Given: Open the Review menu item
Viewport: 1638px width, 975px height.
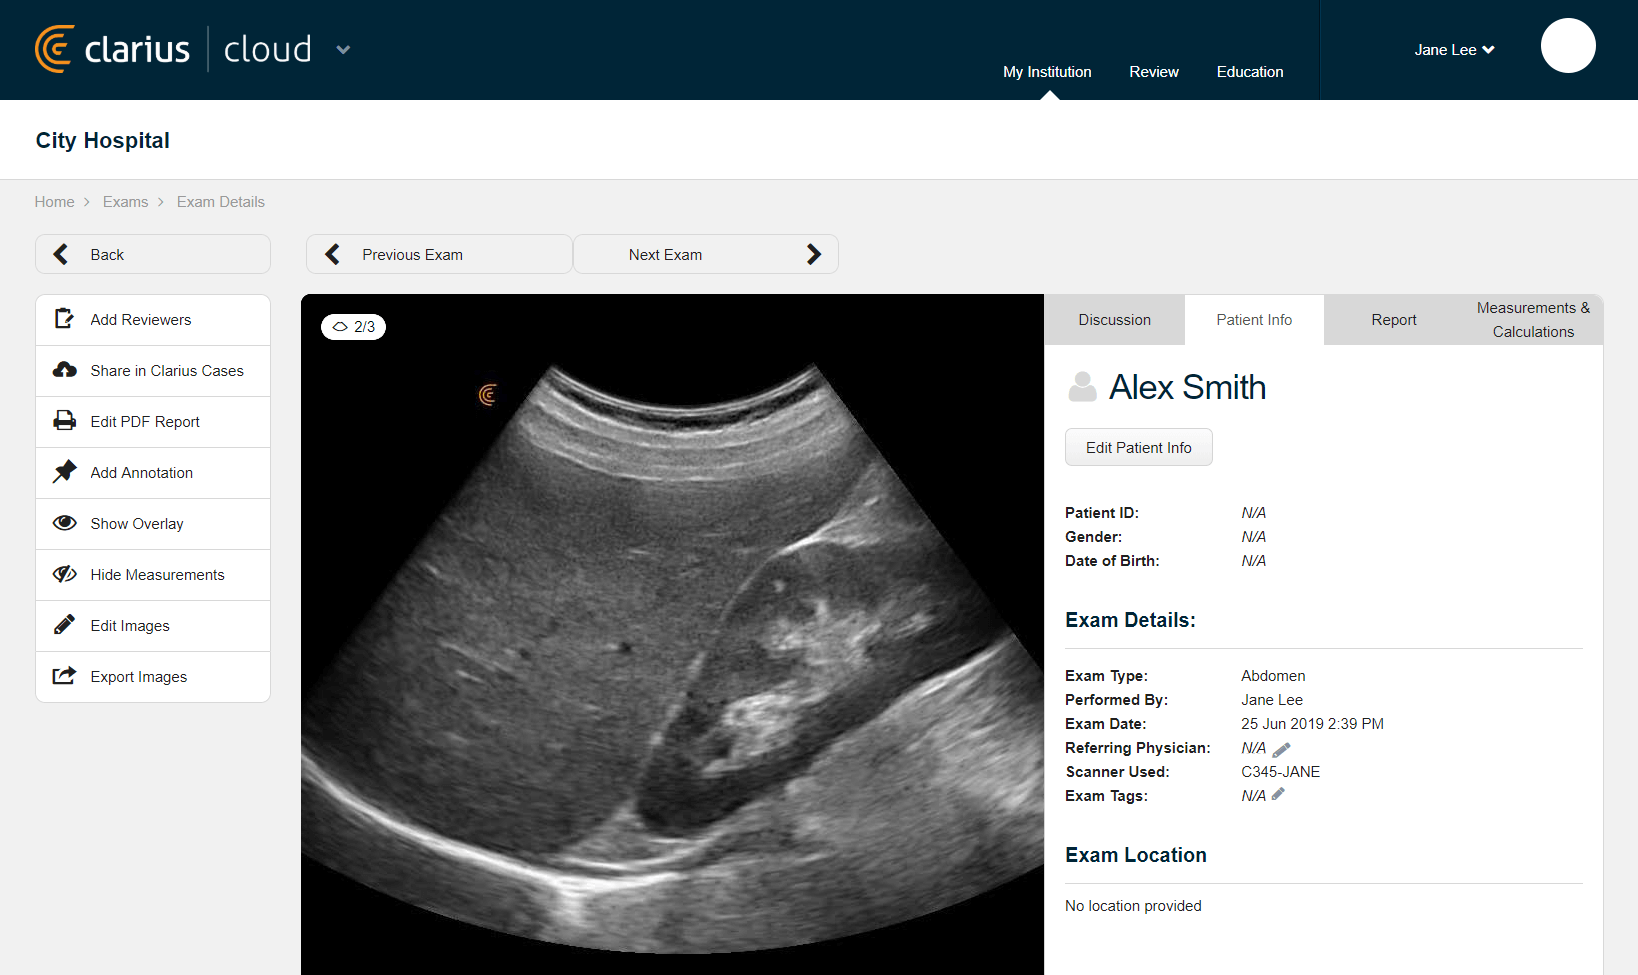Looking at the screenshot, I should 1154,71.
